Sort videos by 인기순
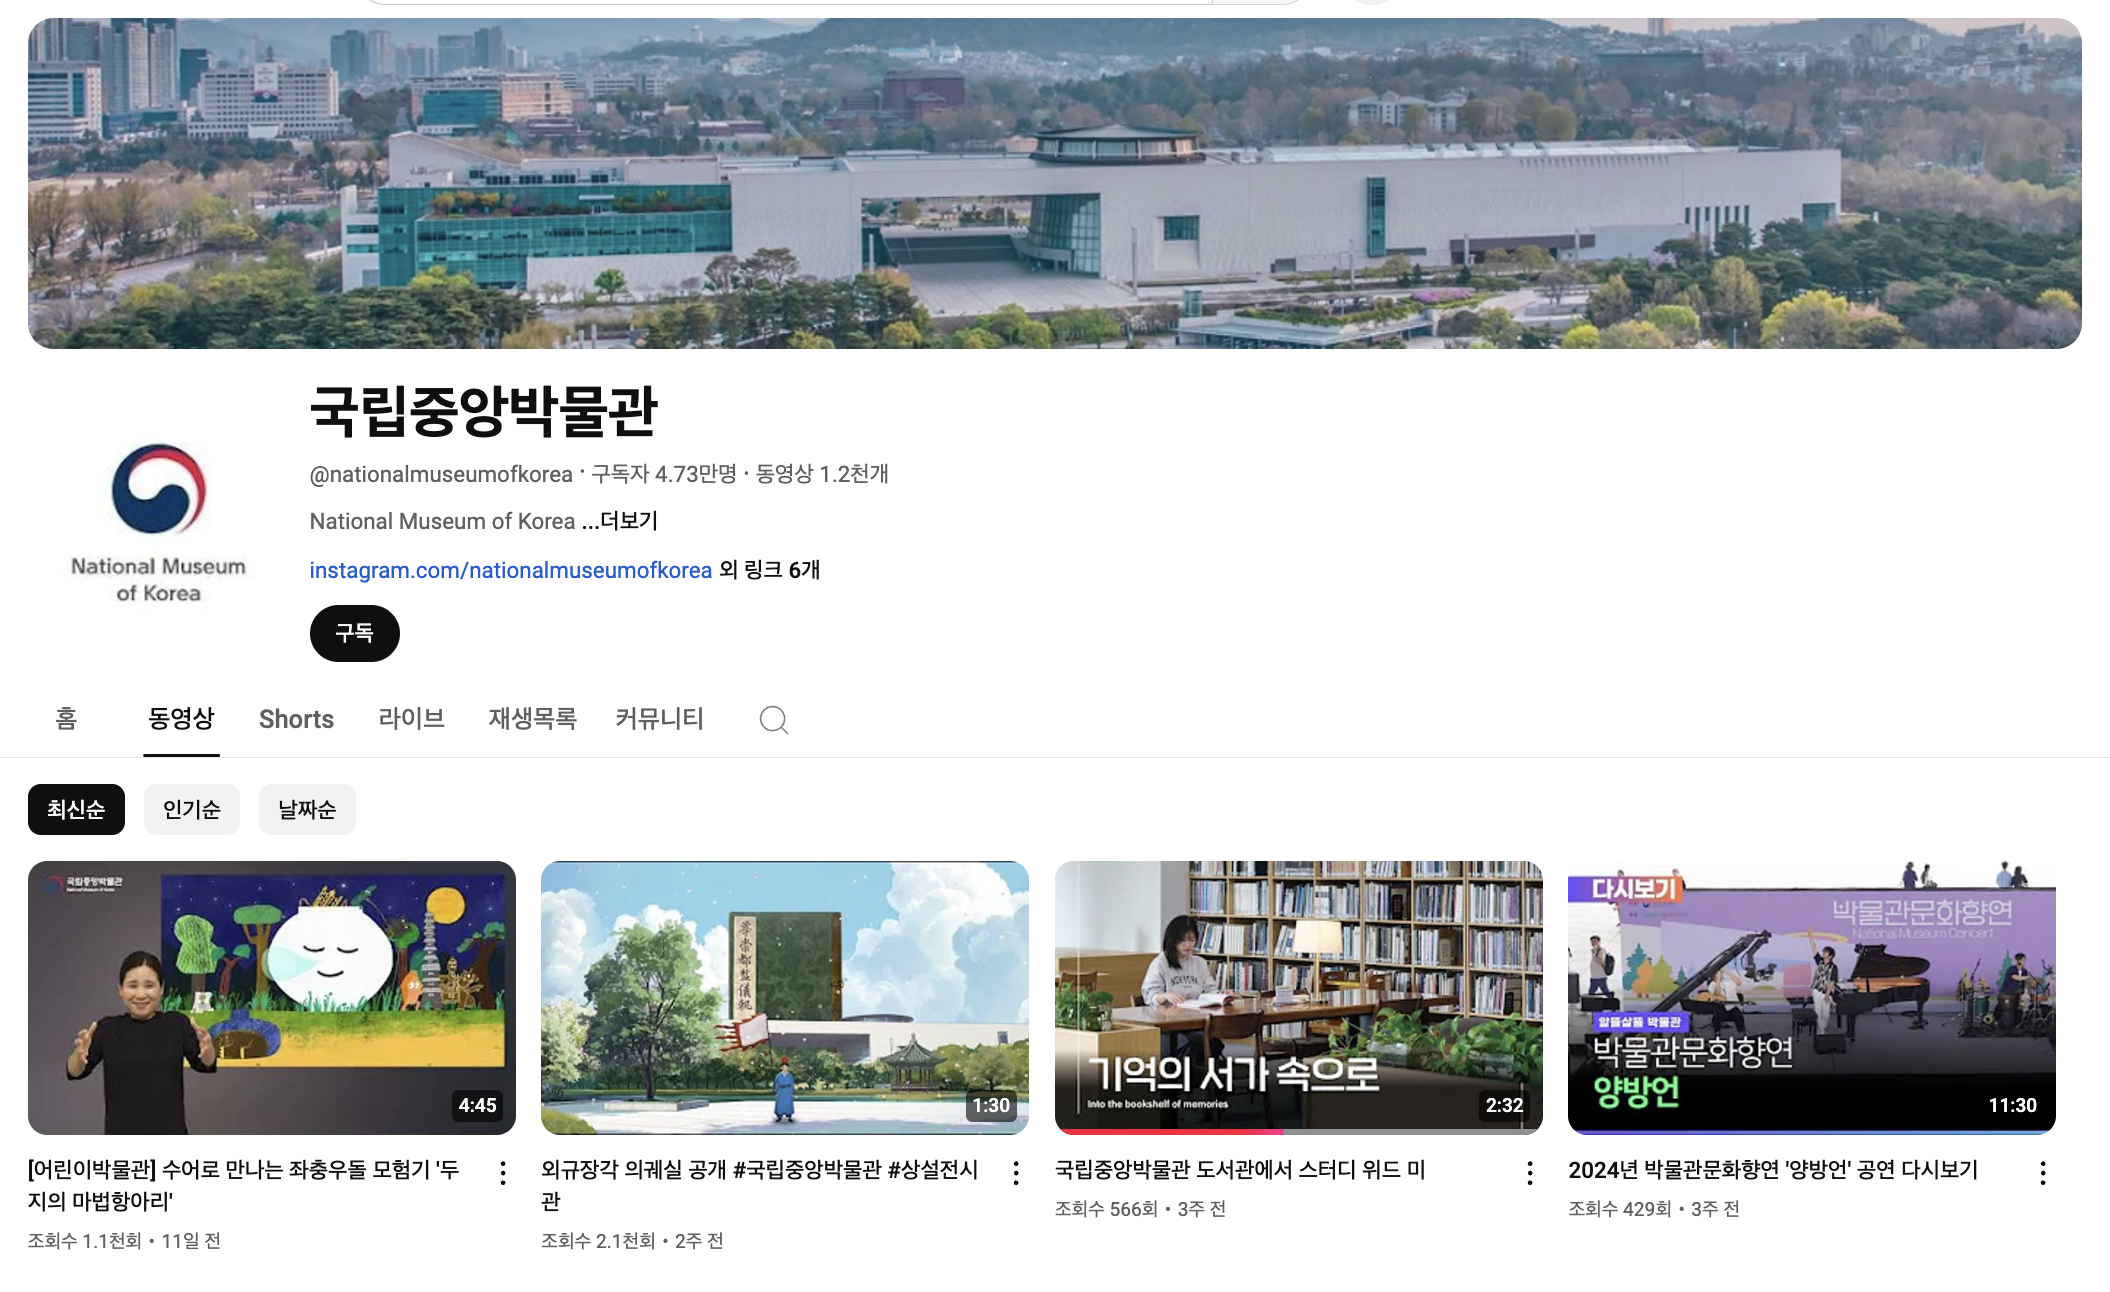The width and height of the screenshot is (2110, 1292). 191,809
